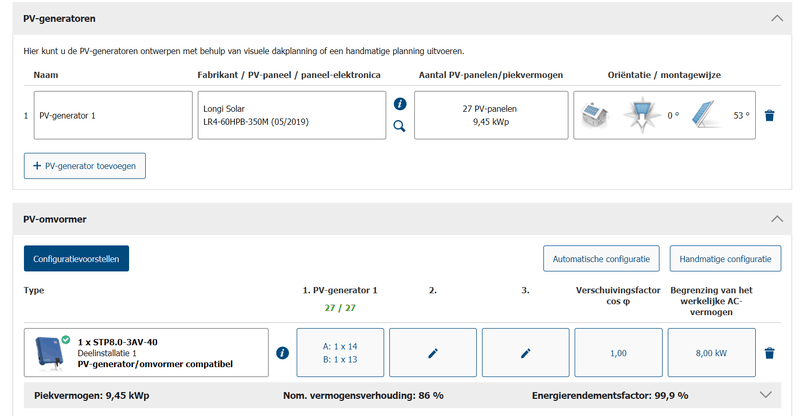The height and width of the screenshot is (416, 800).
Task: Collapse the PV-generatoren section
Action: pyautogui.click(x=777, y=18)
